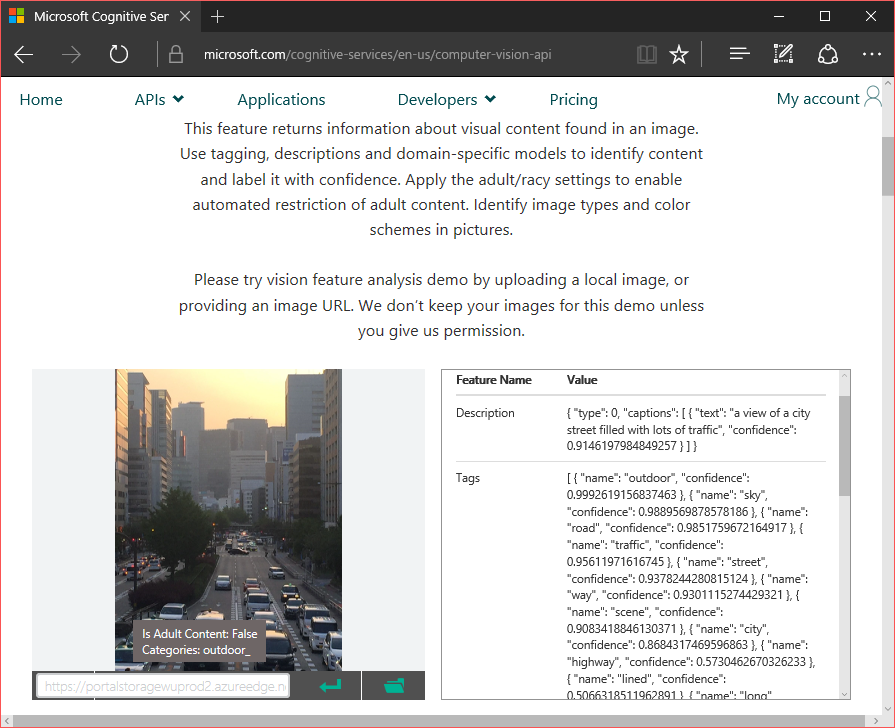Go back to the previous page

tap(24, 55)
